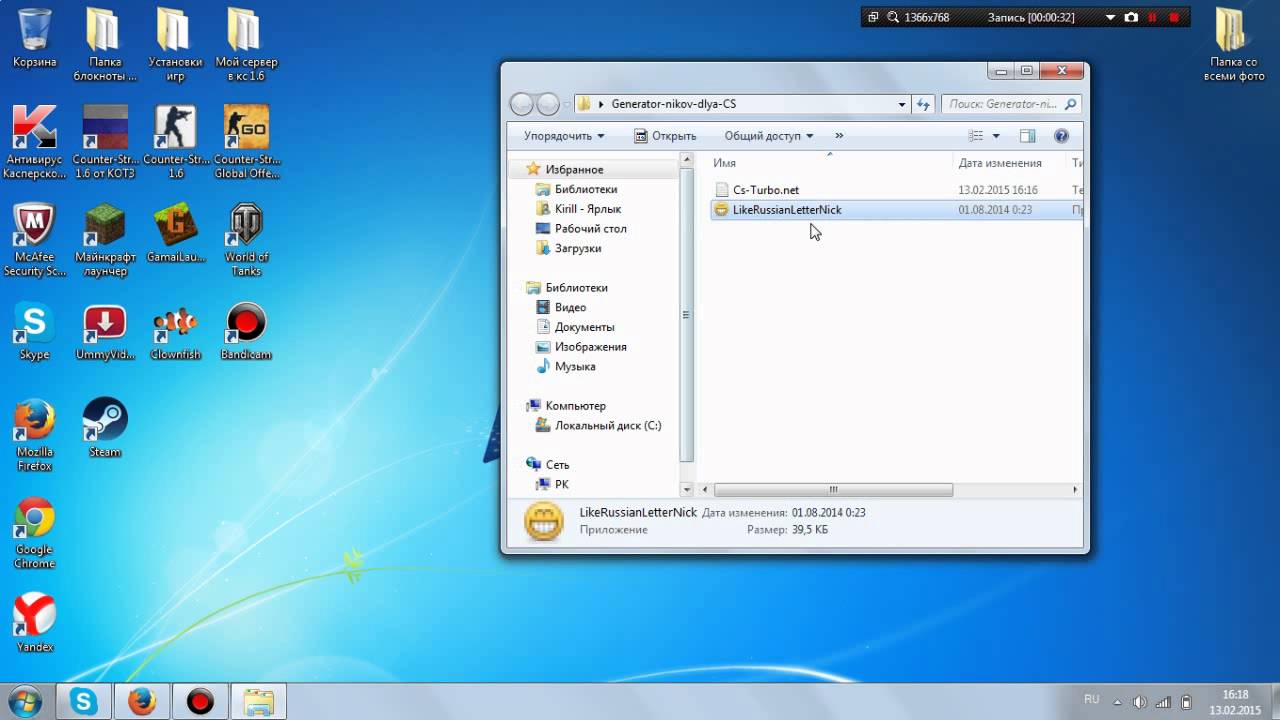The height and width of the screenshot is (720, 1280).
Task: Open the Skype desktop shortcut
Action: 34,331
